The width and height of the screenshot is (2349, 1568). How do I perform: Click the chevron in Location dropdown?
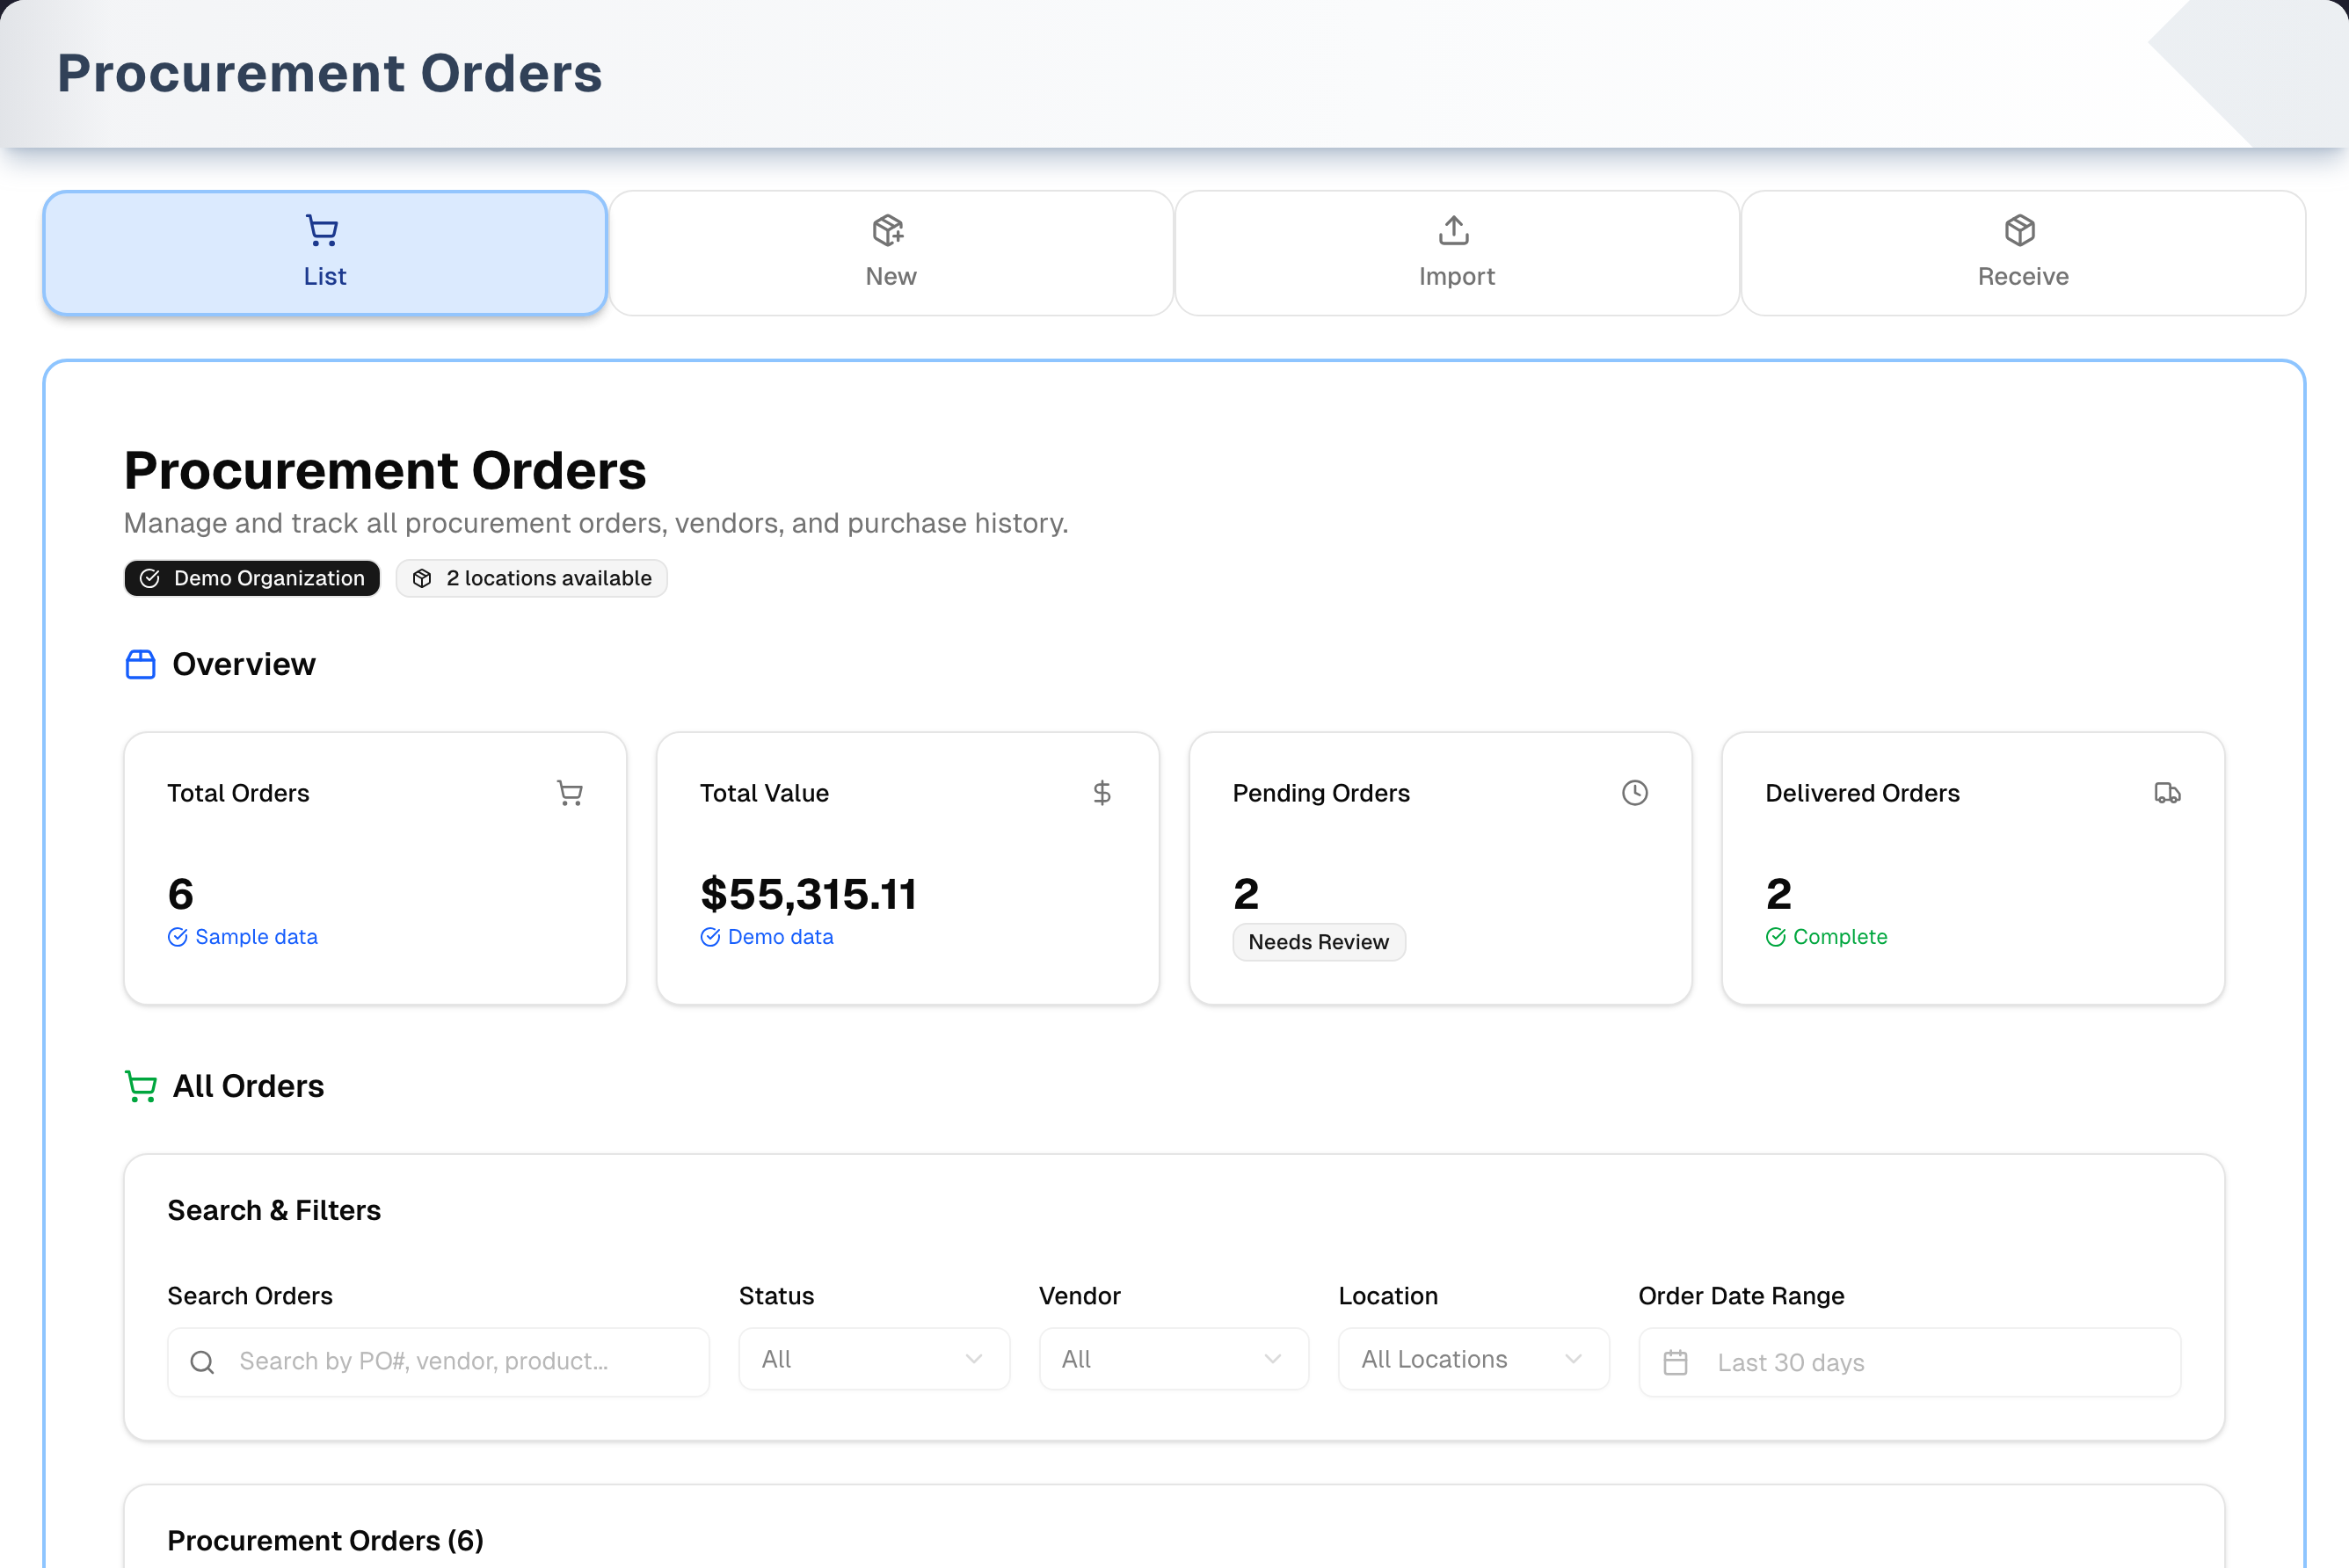click(x=1573, y=1359)
